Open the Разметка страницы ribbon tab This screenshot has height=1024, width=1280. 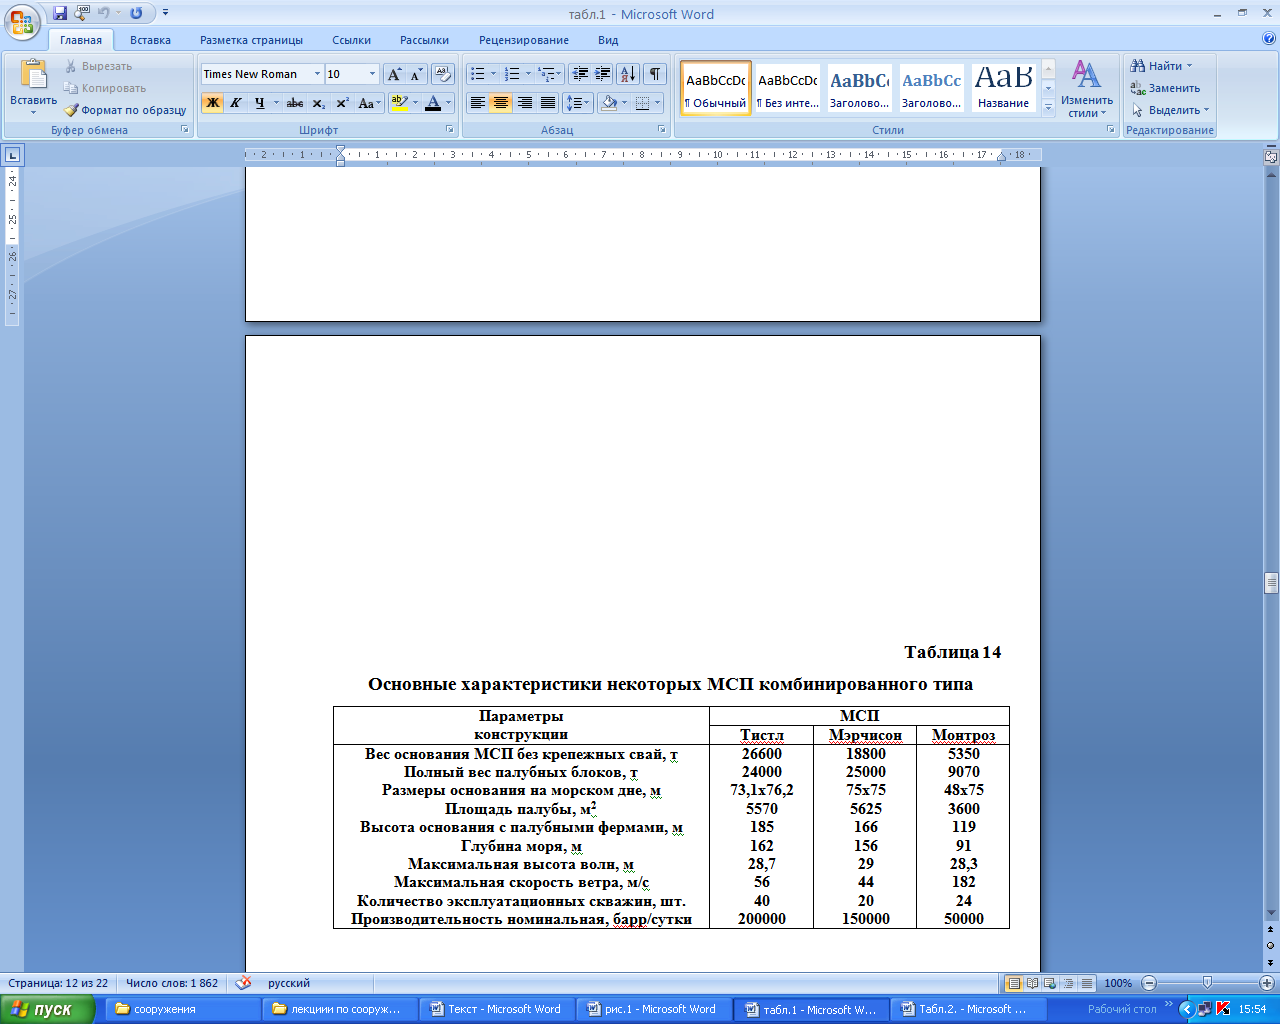(251, 40)
